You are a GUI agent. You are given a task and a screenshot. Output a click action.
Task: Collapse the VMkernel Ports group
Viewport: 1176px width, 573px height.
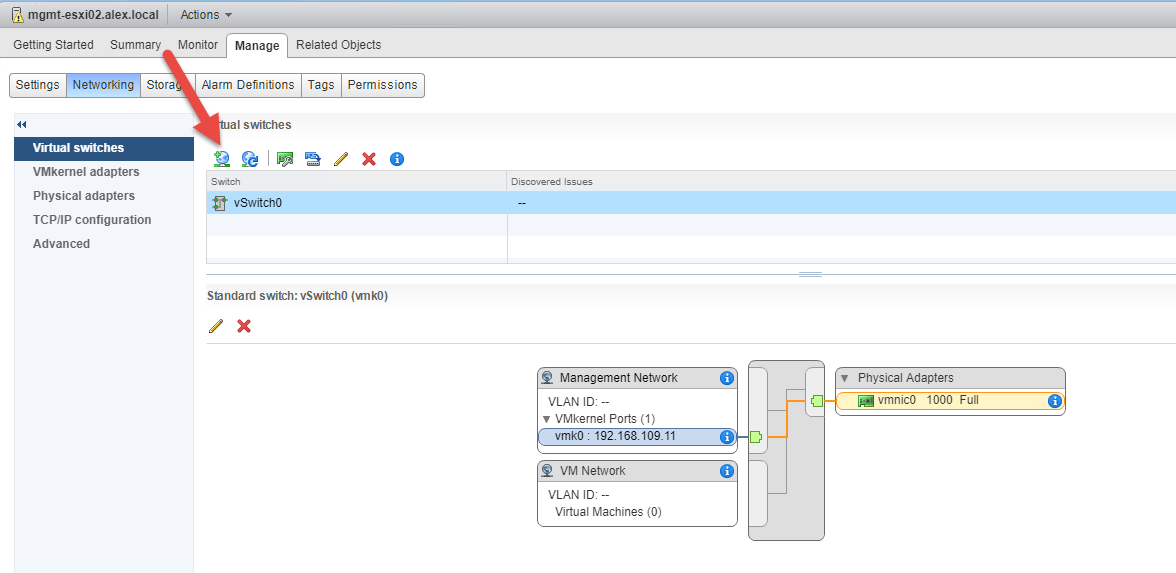click(547, 419)
